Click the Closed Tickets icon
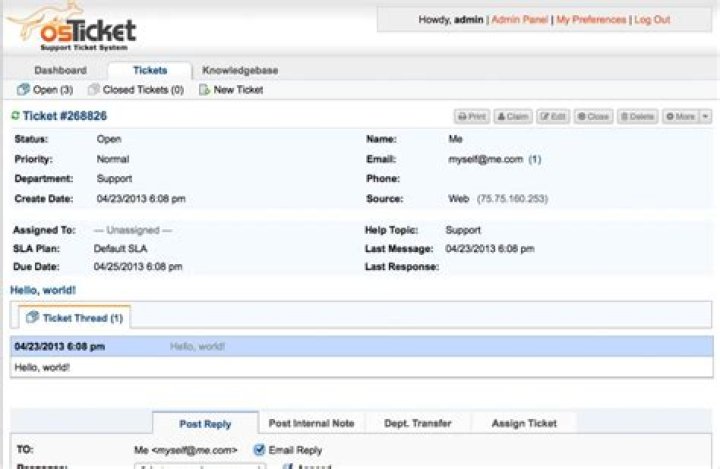 [x=93, y=89]
